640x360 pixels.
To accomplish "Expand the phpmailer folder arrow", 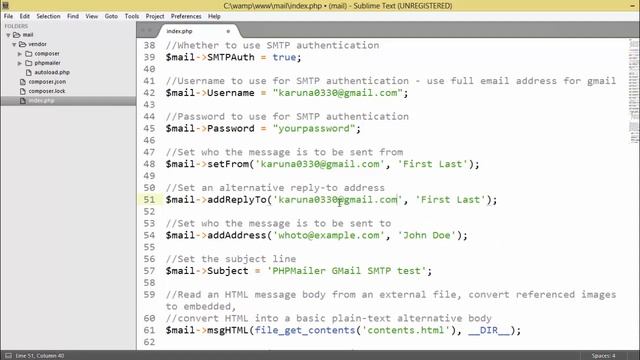I will [x=20, y=63].
